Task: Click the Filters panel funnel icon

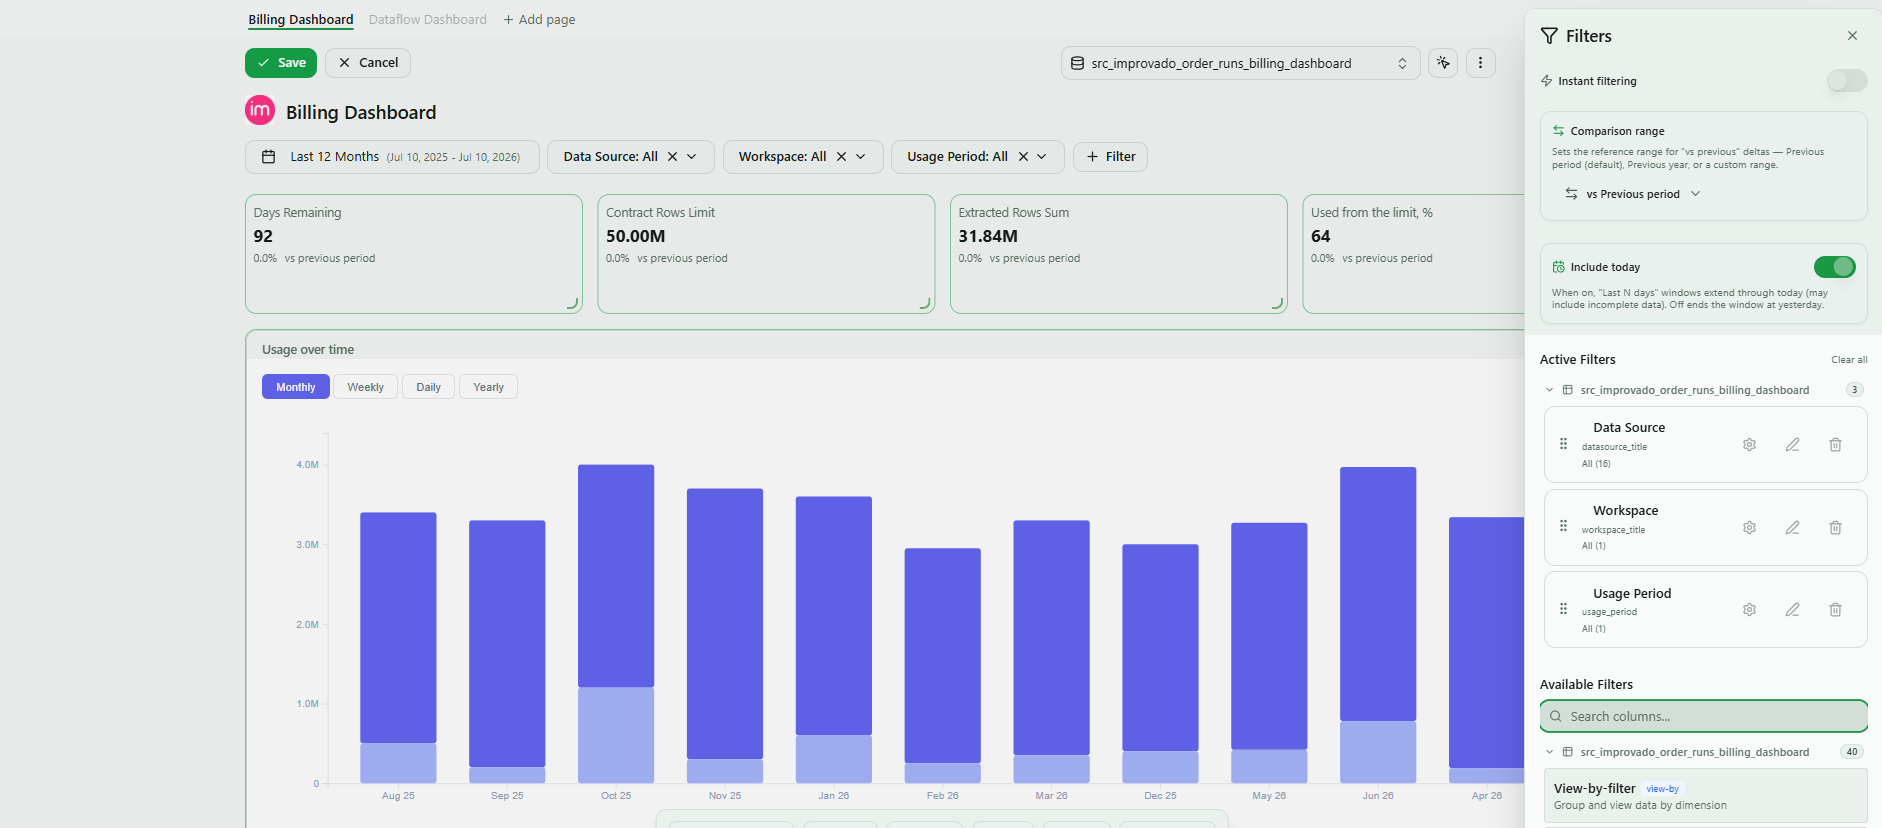Action: (x=1549, y=36)
